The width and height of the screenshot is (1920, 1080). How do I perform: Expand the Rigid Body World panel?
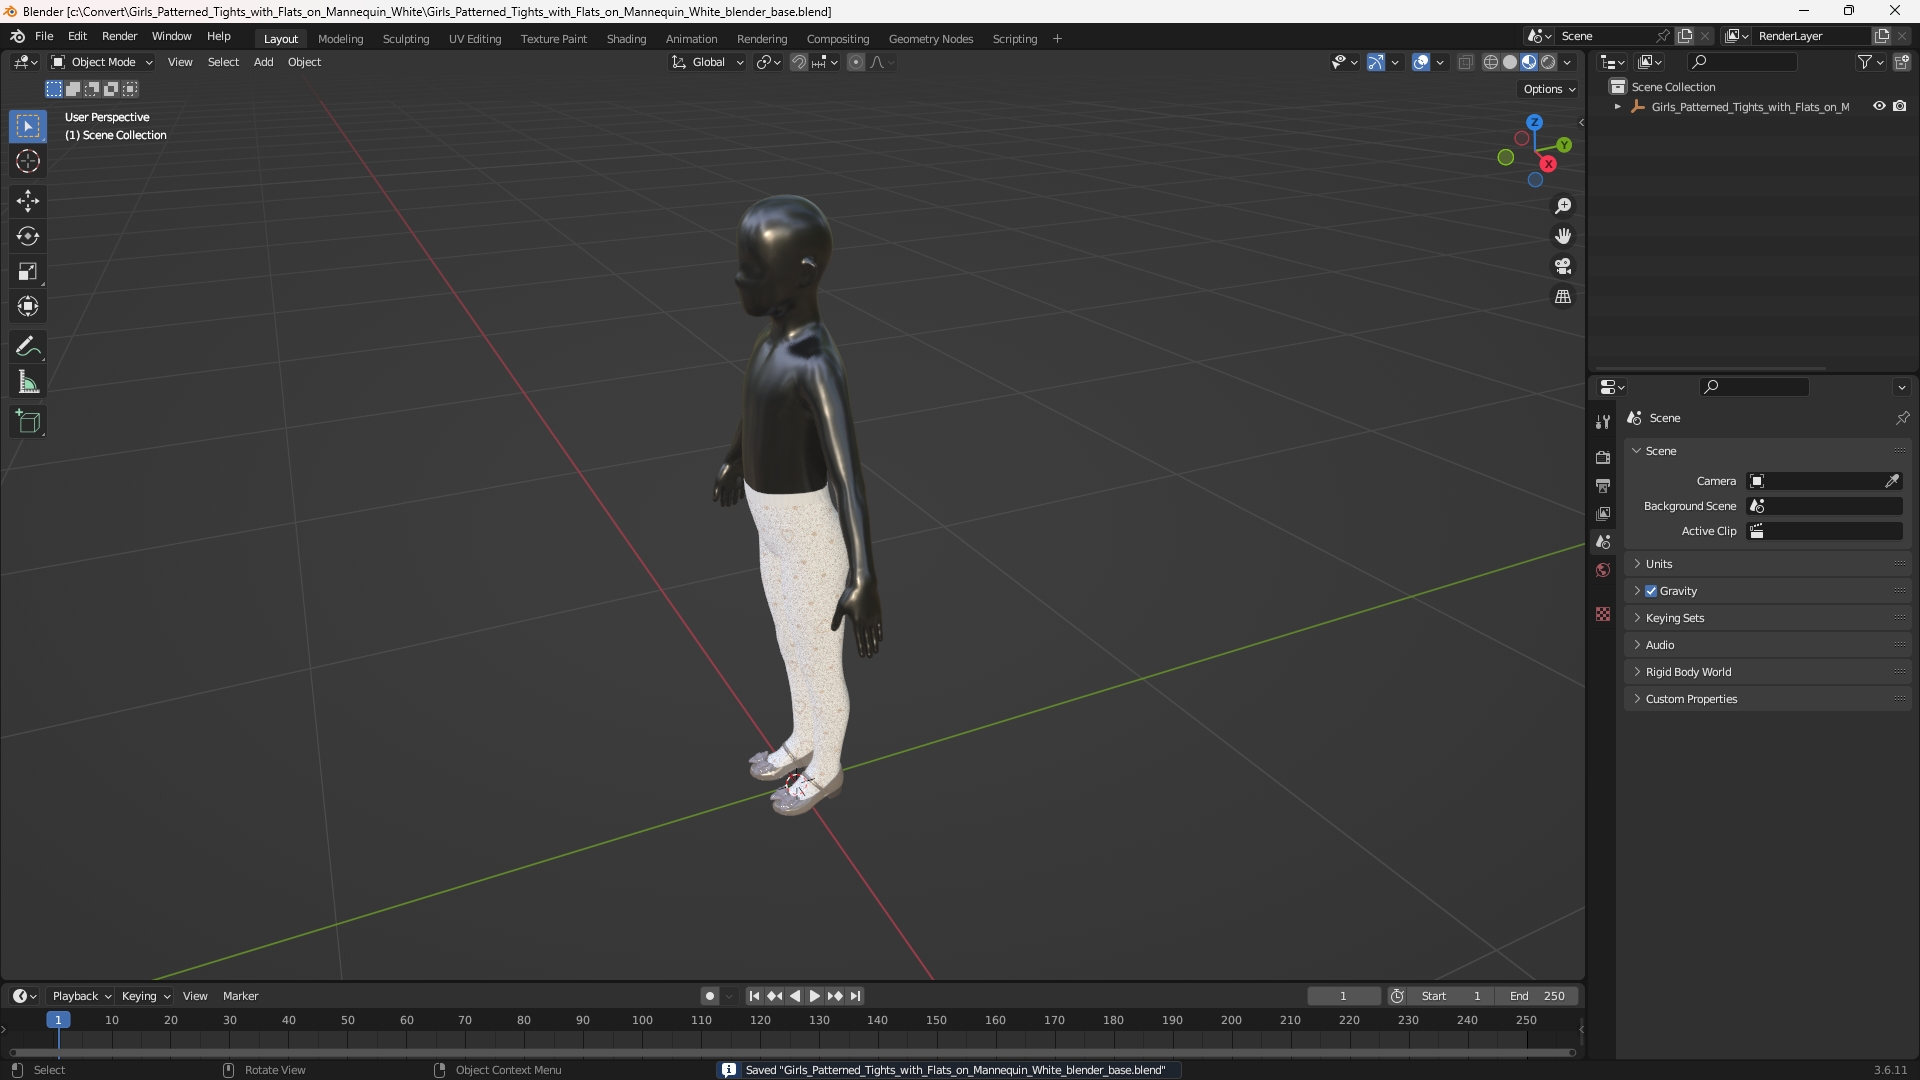[1768, 672]
